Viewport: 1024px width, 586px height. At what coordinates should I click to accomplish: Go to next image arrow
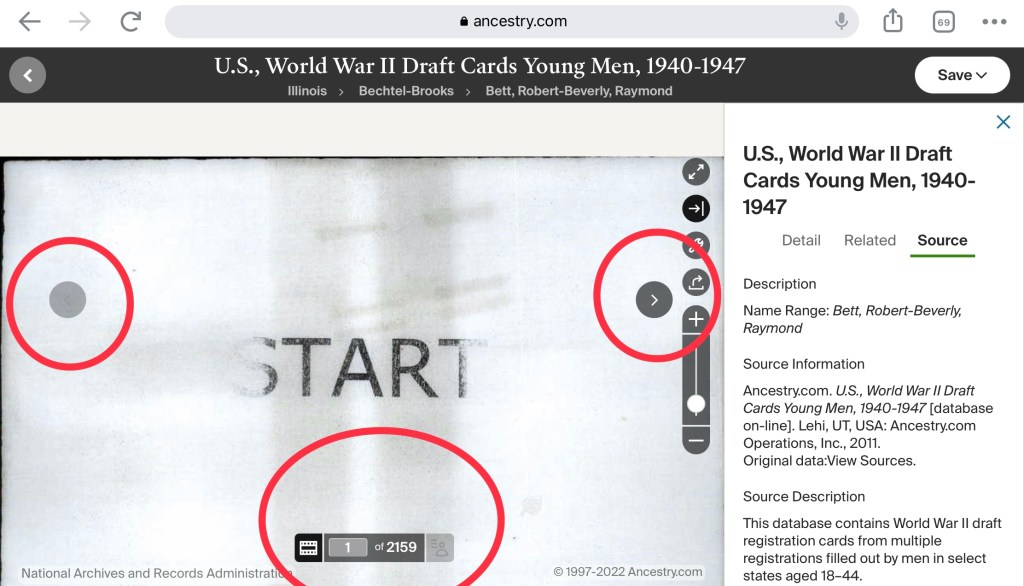(x=654, y=300)
